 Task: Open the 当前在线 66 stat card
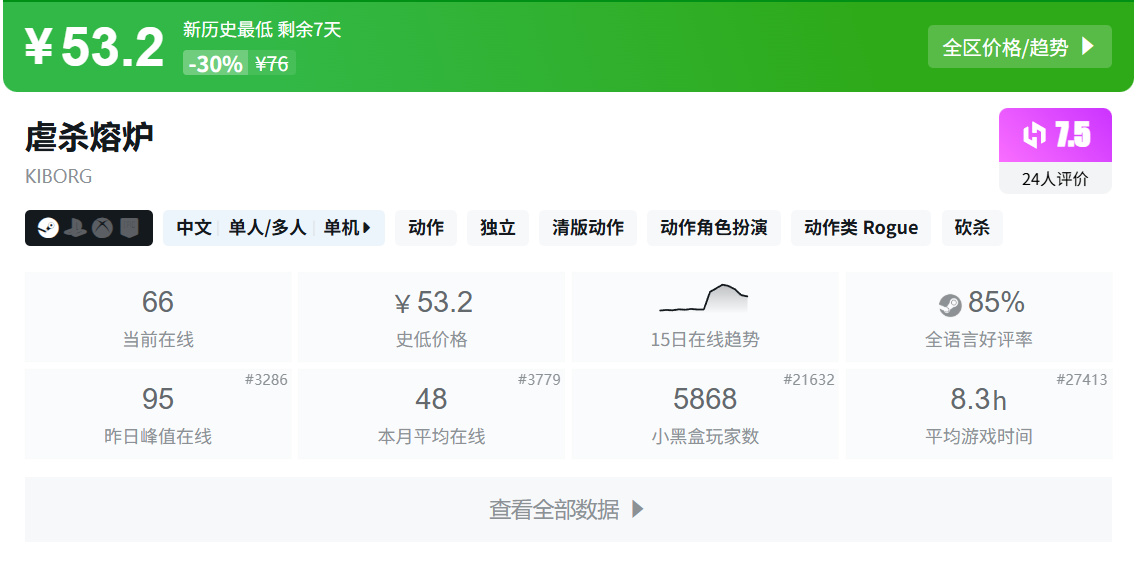tap(158, 317)
